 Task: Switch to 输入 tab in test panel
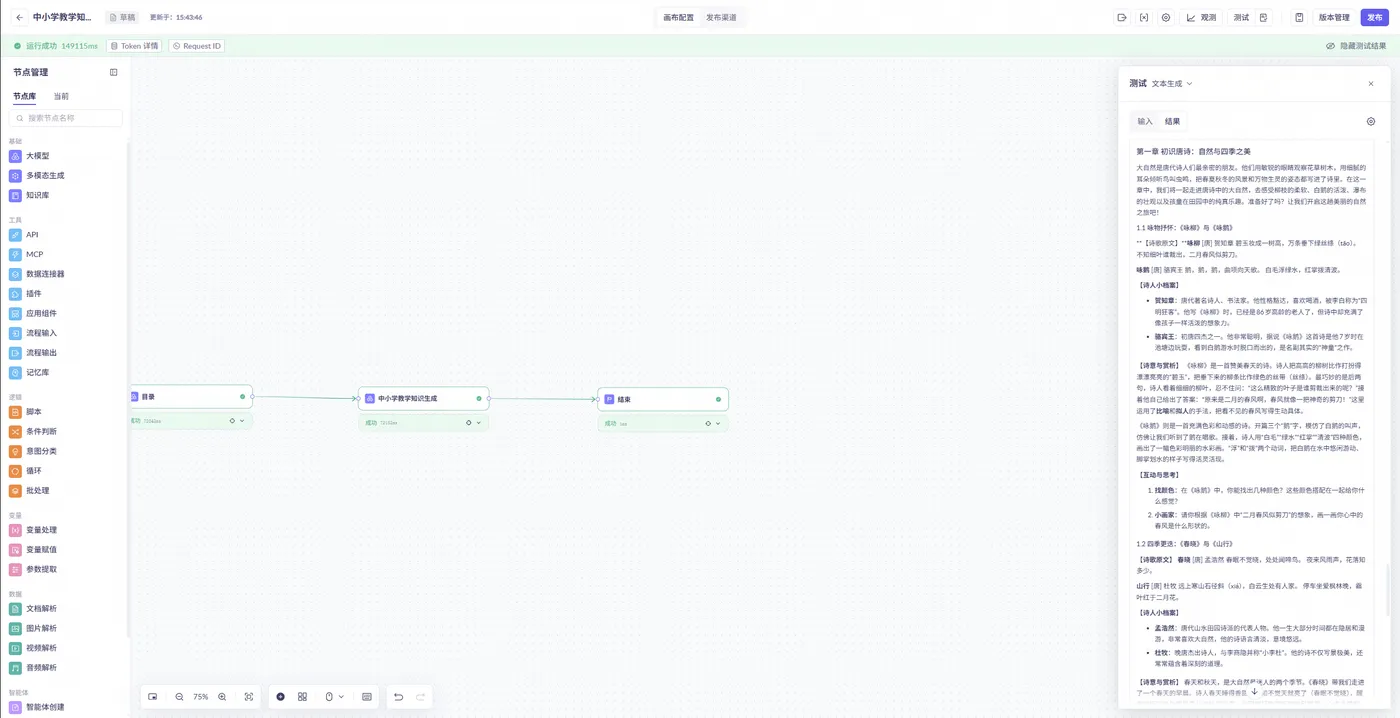tap(1145, 121)
